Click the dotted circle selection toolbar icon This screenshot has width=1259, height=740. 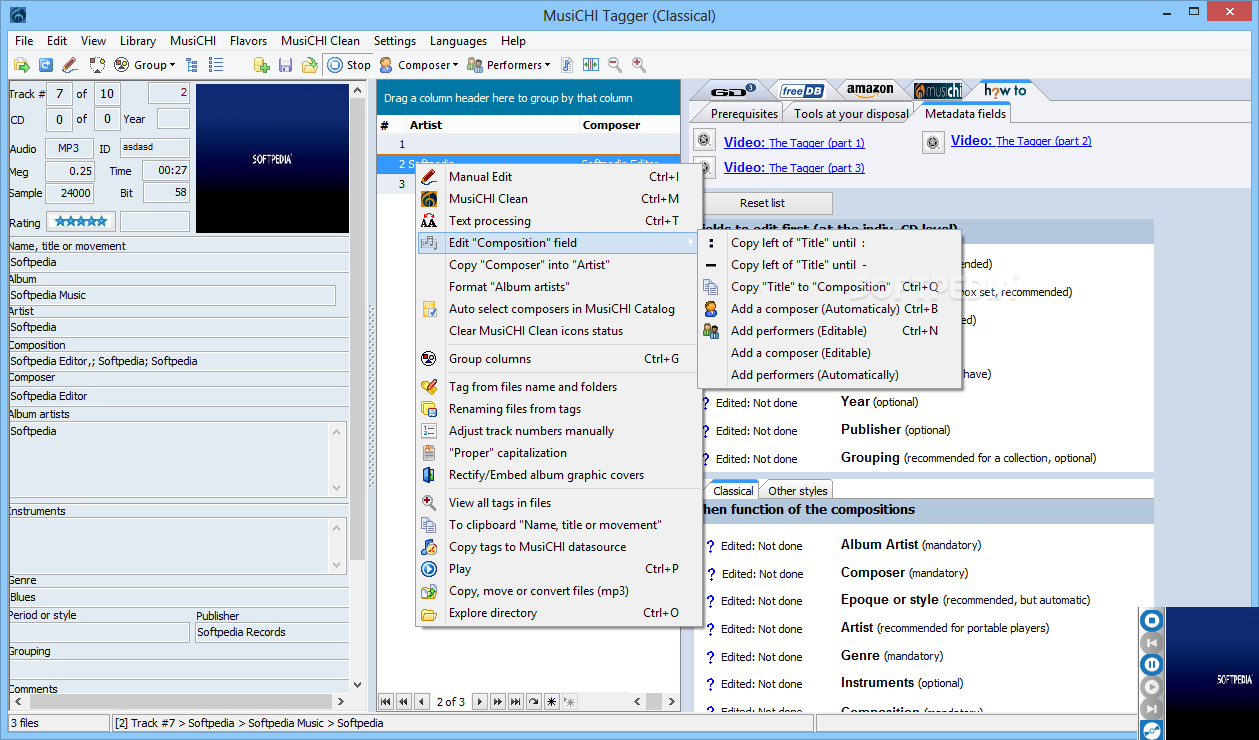(97, 65)
